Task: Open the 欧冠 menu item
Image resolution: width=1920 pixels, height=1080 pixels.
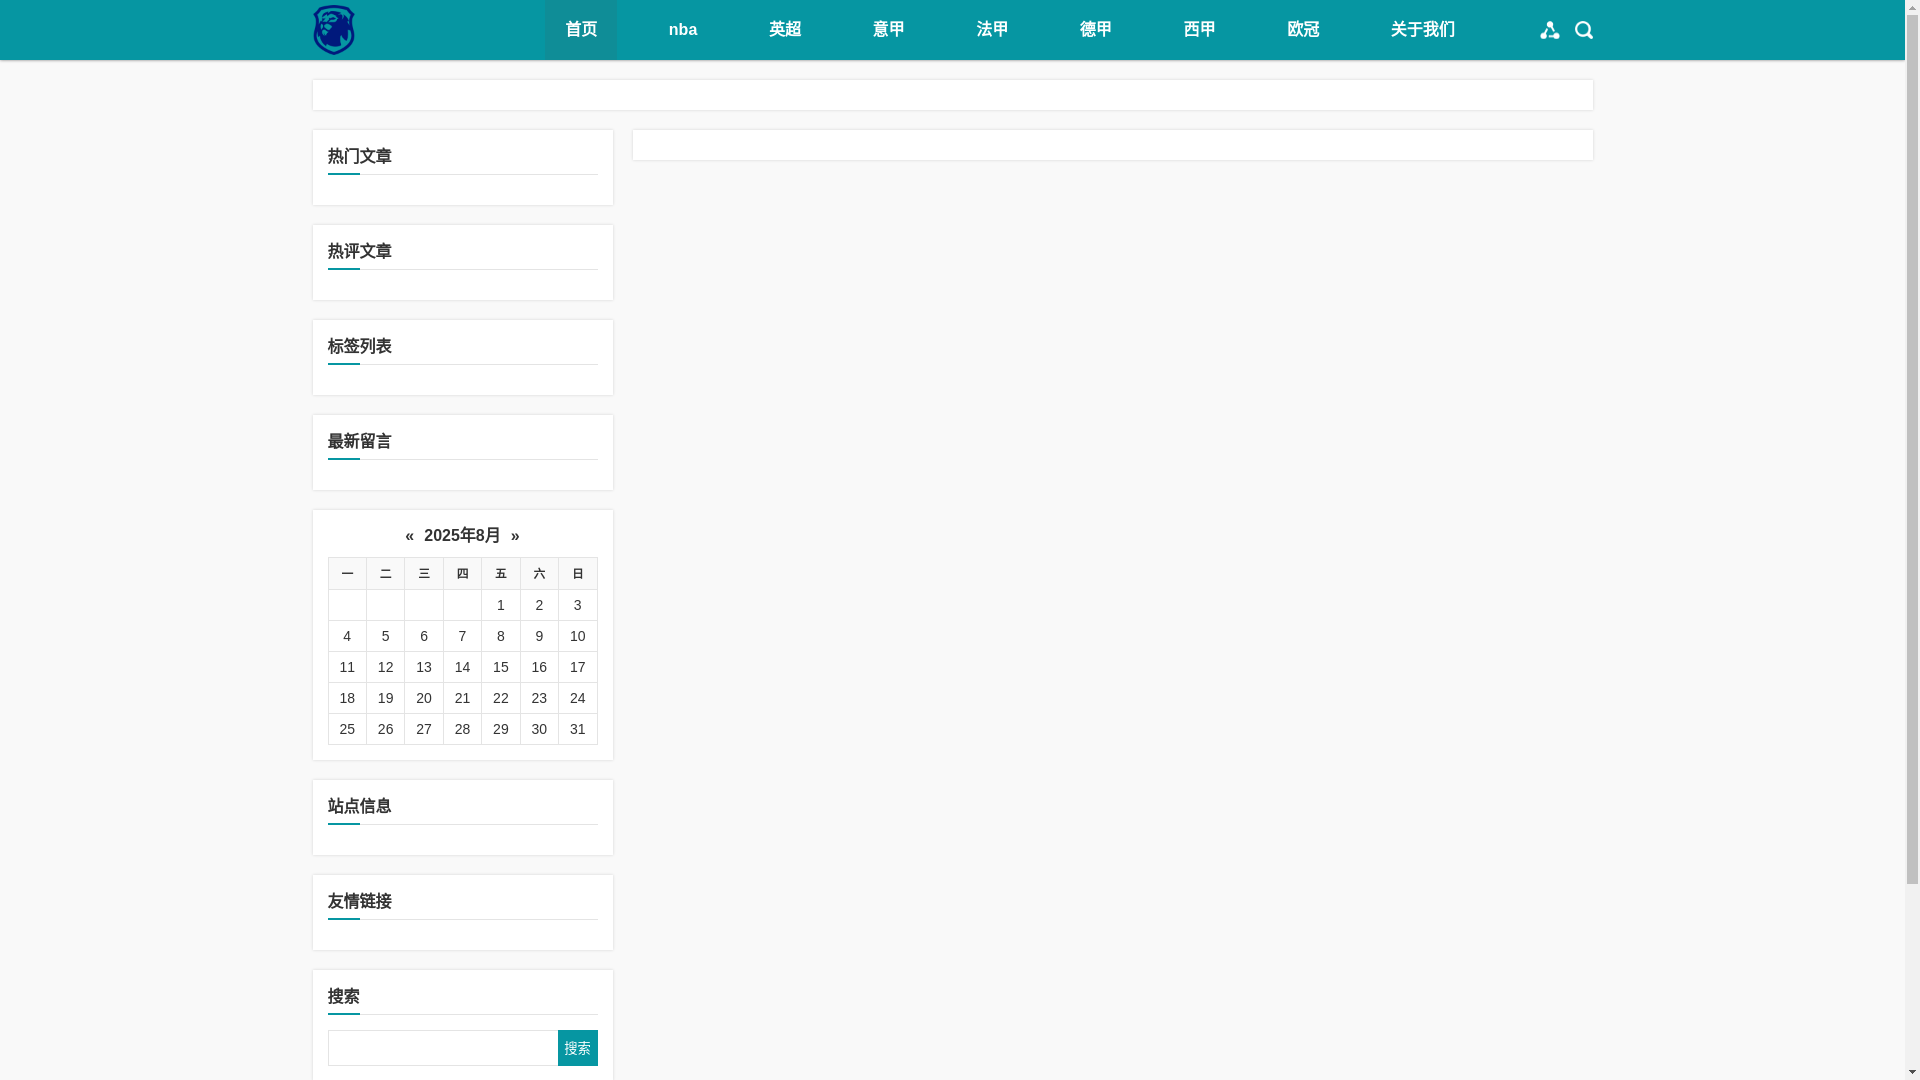Action: [x=1303, y=30]
